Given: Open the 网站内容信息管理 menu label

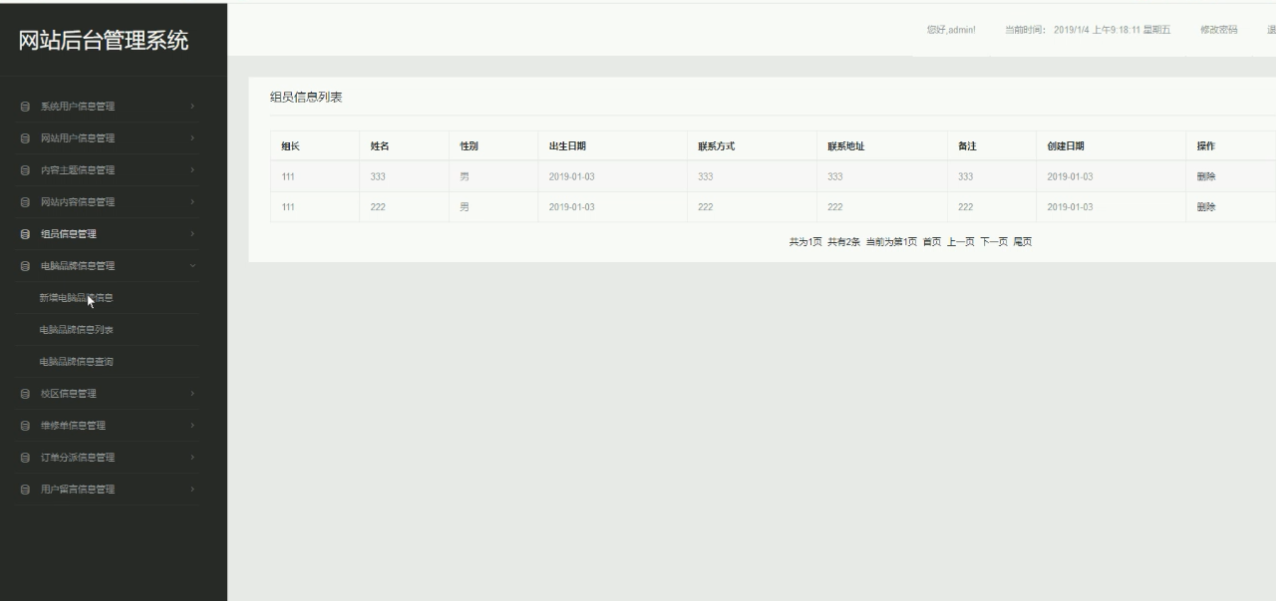Looking at the screenshot, I should tap(77, 202).
